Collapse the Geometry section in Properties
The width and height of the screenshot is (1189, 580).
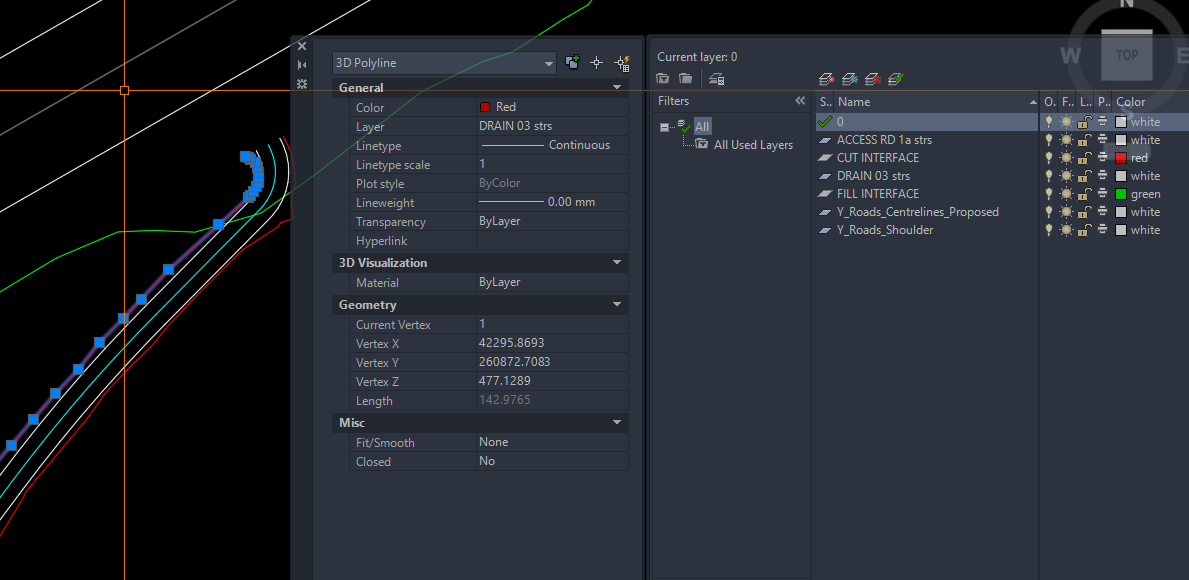point(616,305)
